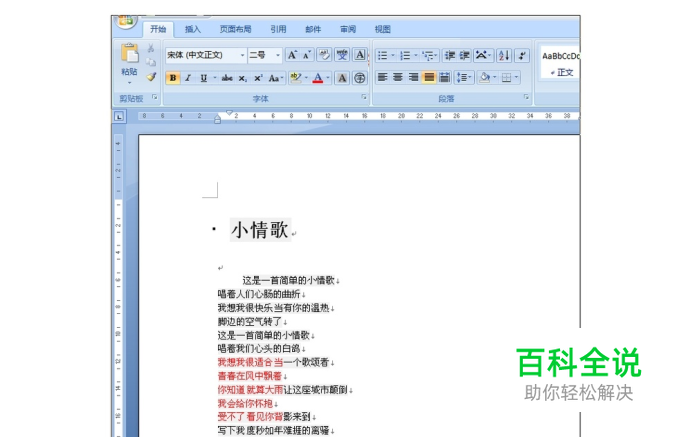Viewport: 692px width, 437px height.
Task: Click the Phonetic Guide (文) icon
Action: coord(342,55)
